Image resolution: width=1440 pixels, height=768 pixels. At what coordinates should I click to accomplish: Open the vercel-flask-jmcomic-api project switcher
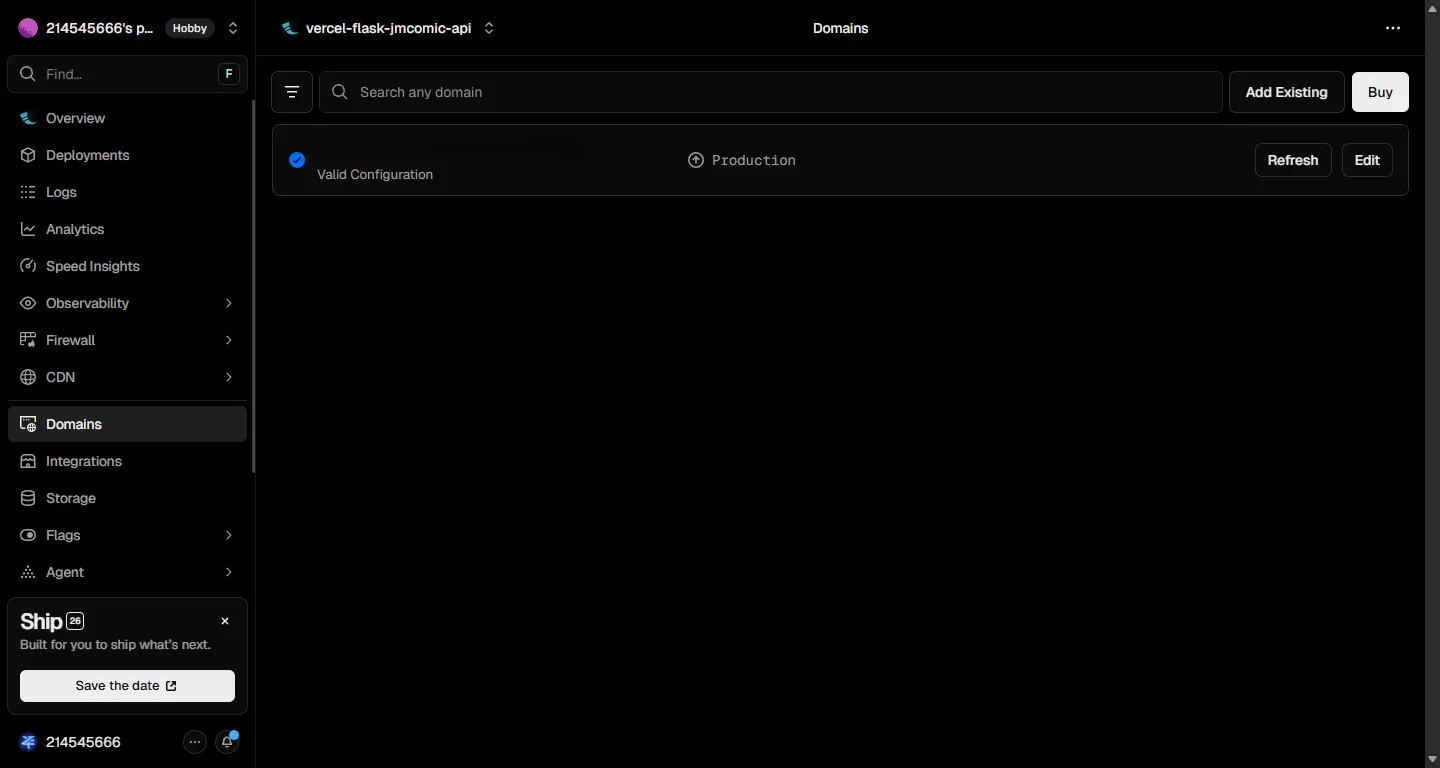tap(489, 29)
